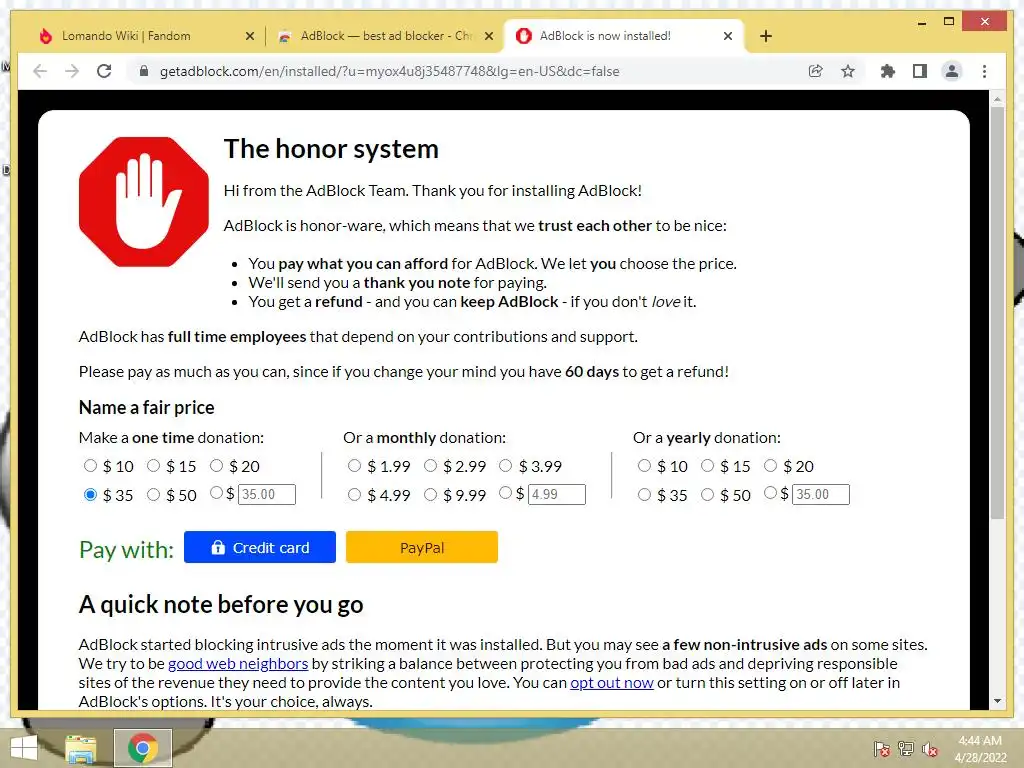The image size is (1024, 768).
Task: Select one time custom amount radio
Action: point(216,493)
